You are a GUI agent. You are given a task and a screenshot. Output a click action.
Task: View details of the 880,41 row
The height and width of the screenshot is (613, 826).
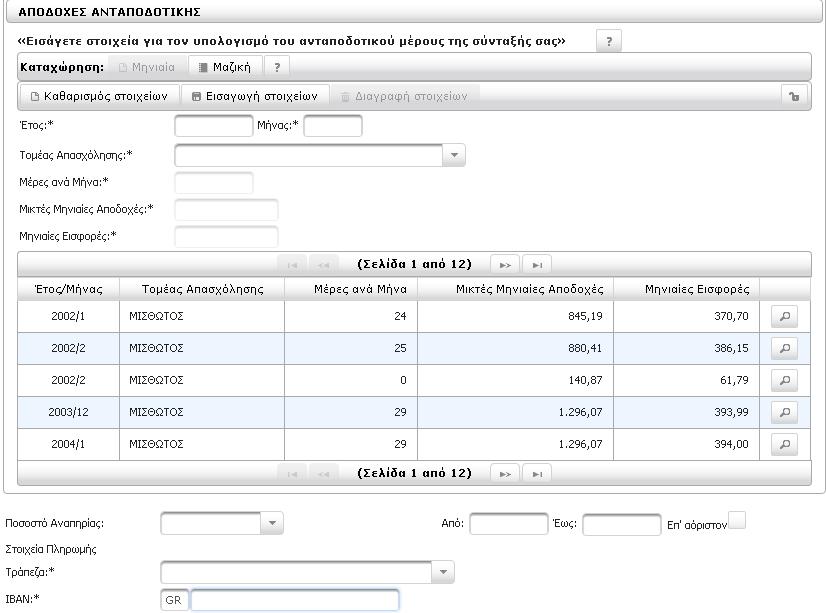coord(784,349)
